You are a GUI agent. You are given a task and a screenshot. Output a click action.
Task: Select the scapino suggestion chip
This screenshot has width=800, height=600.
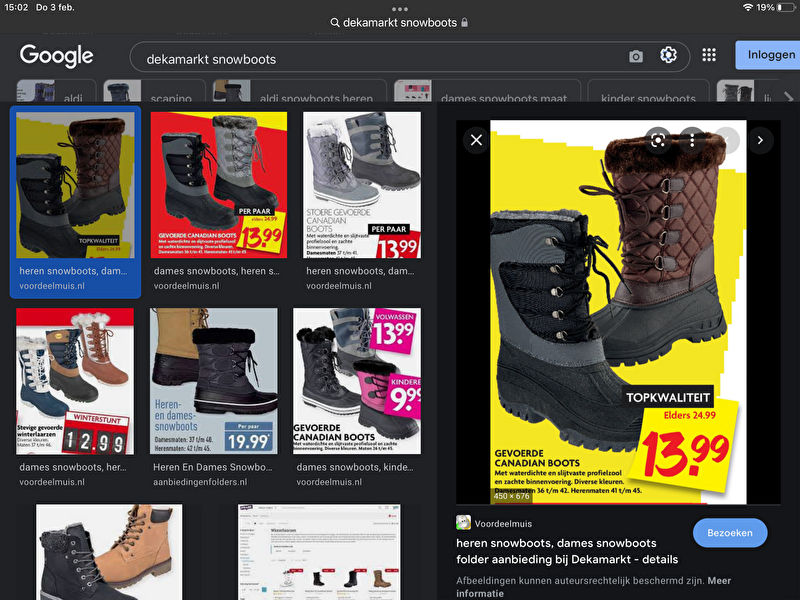click(154, 91)
